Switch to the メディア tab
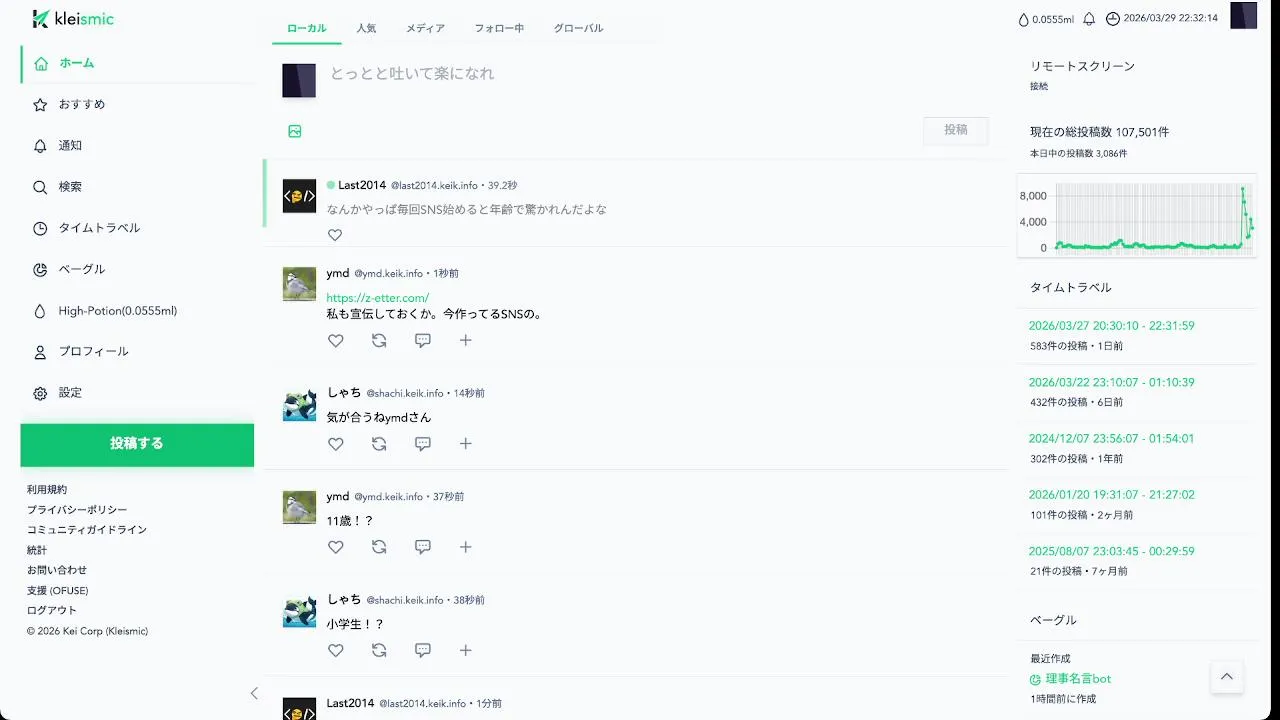This screenshot has height=720, width=1280. [x=425, y=28]
